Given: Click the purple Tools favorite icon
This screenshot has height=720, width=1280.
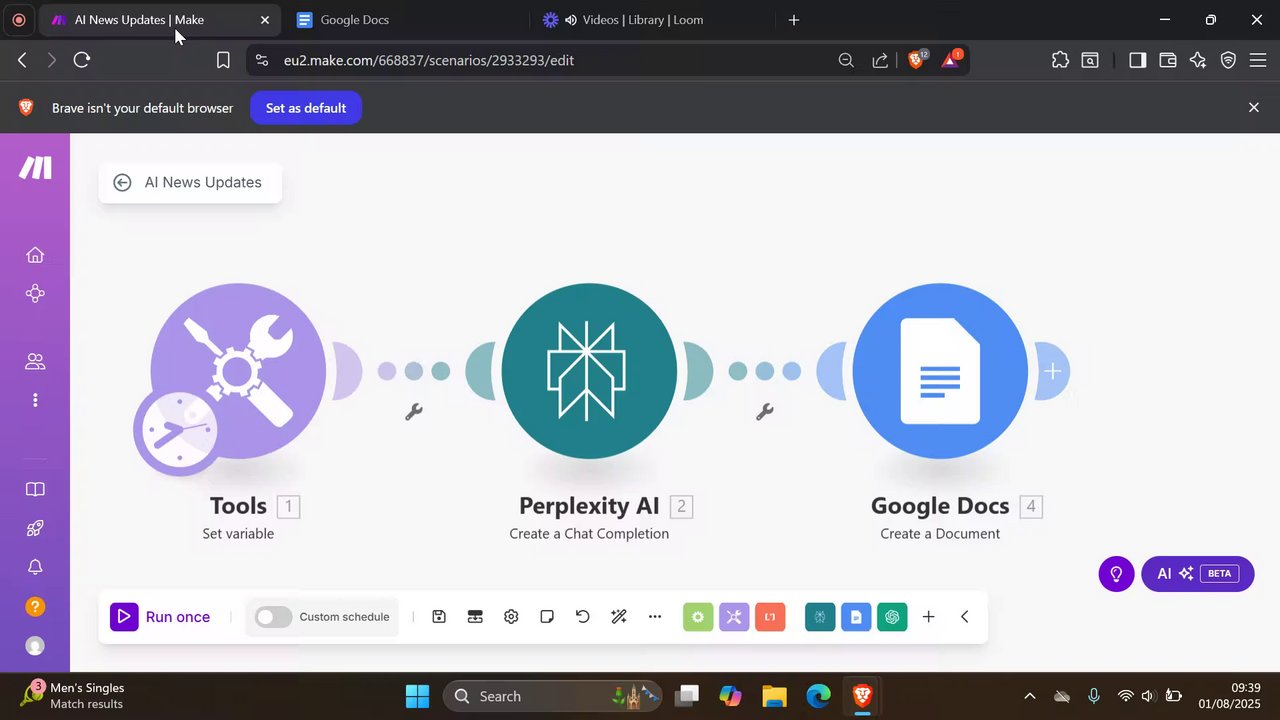Looking at the screenshot, I should point(734,617).
